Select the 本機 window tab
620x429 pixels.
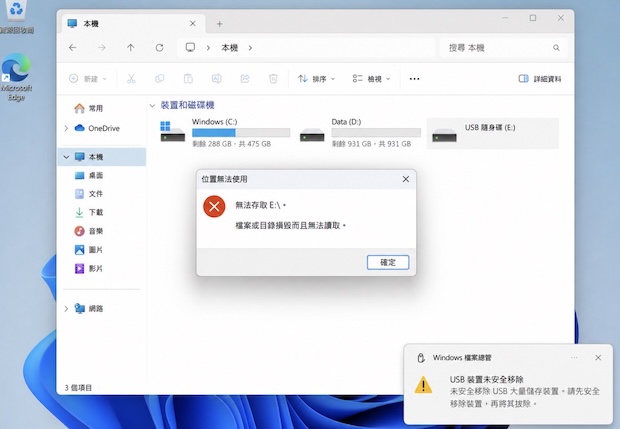click(x=132, y=24)
